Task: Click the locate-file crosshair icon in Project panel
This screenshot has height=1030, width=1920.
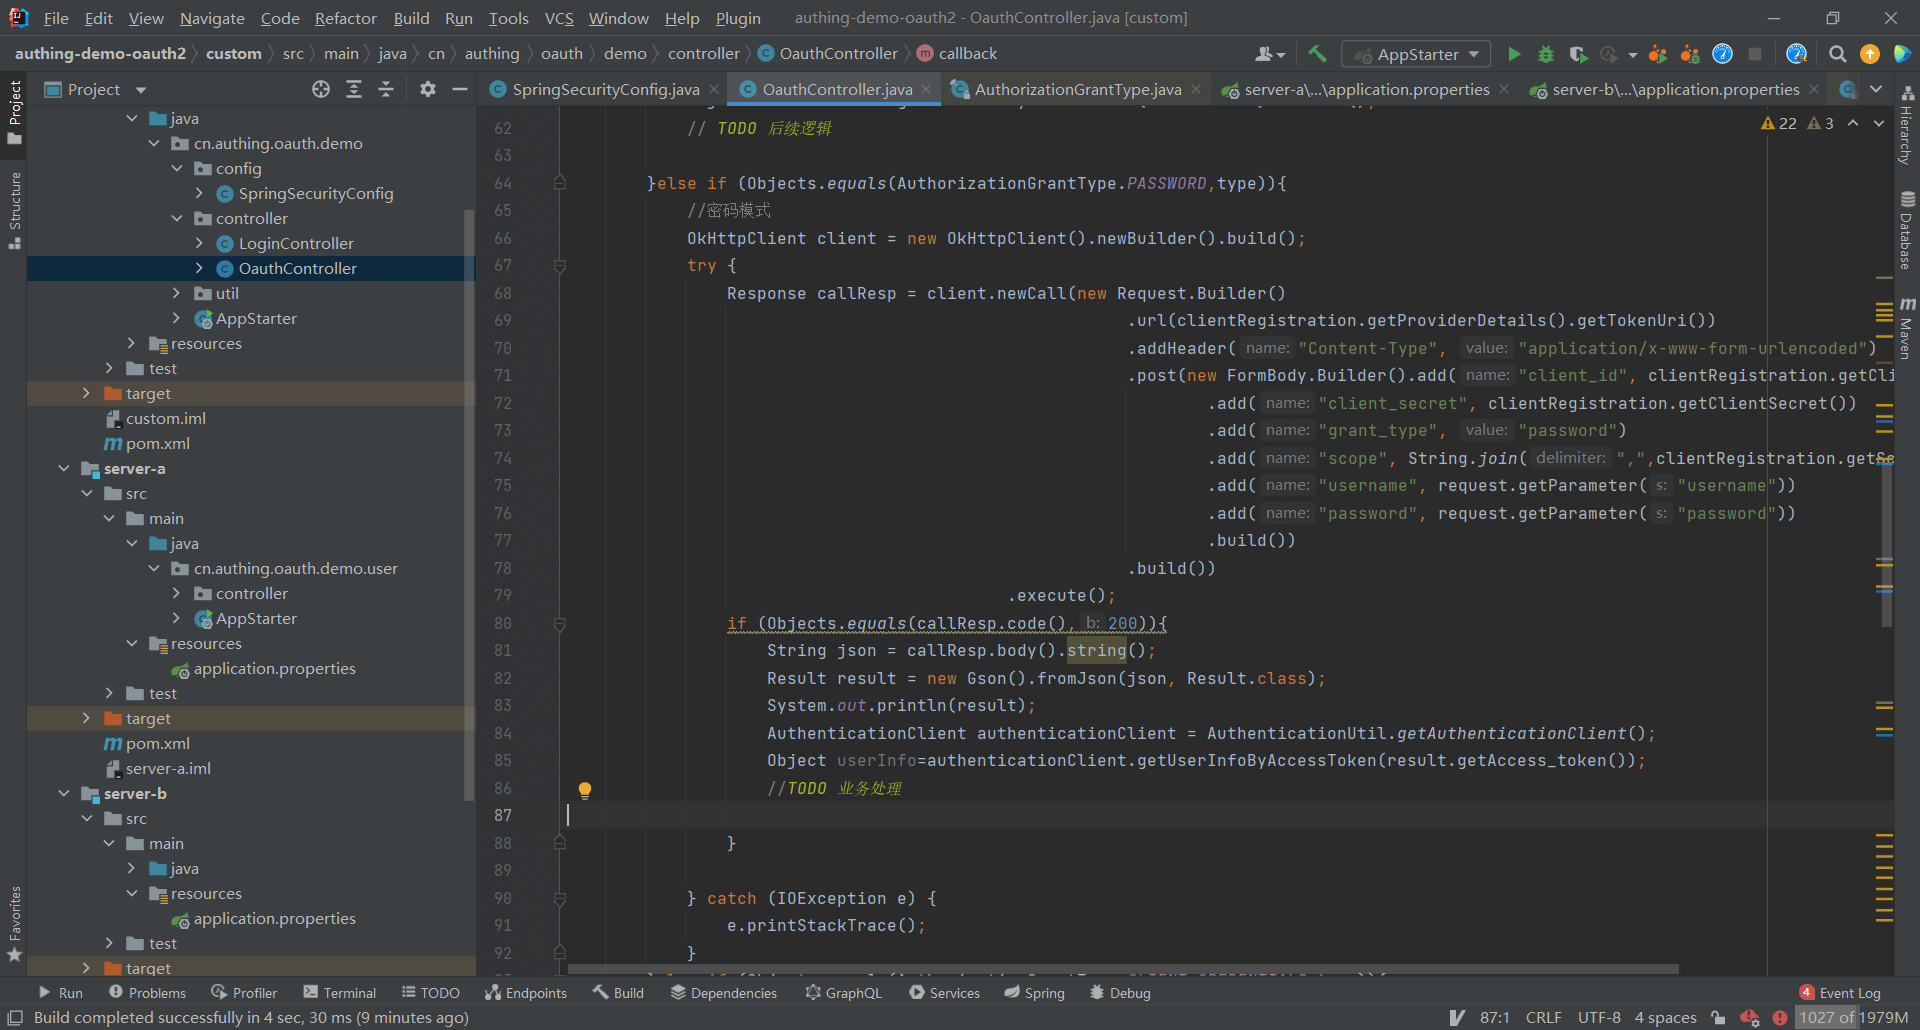Action: coord(321,90)
